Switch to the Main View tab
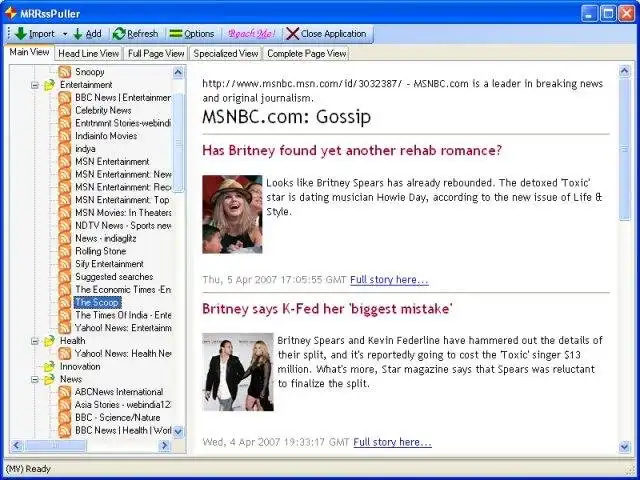The height and width of the screenshot is (480, 640). click(29, 52)
